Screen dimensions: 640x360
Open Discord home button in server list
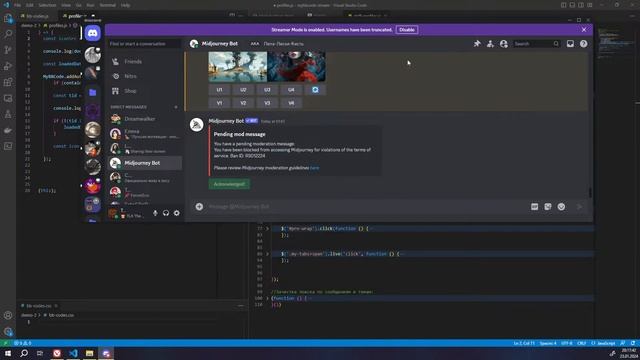click(93, 33)
